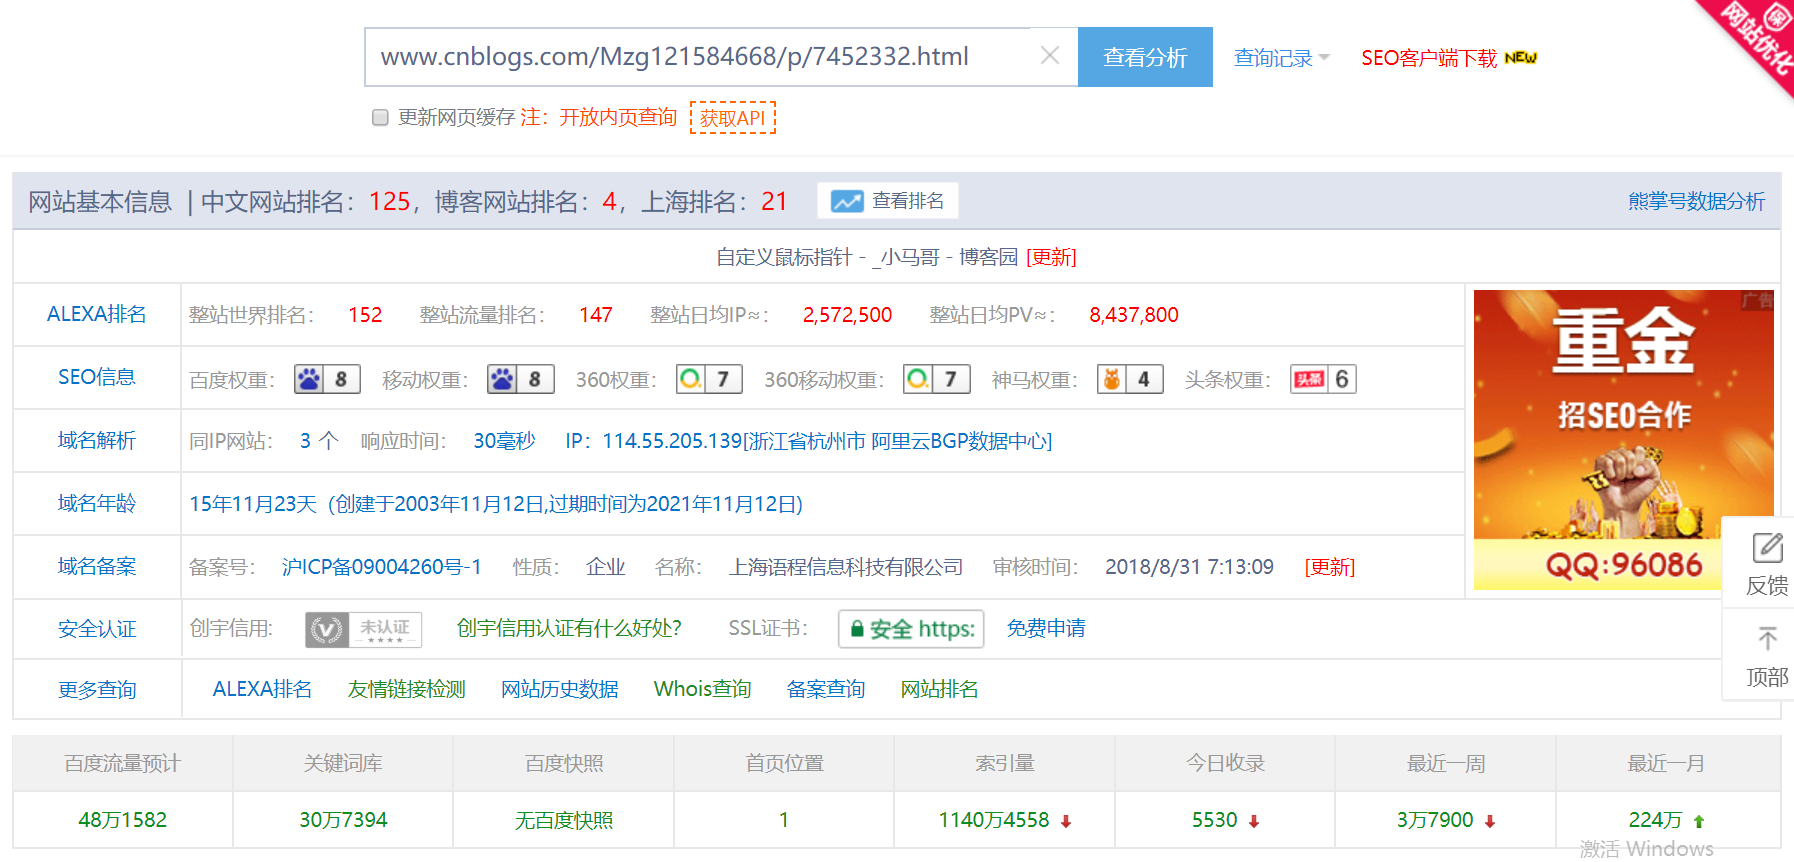This screenshot has width=1794, height=862.
Task: Click the red down arrow beside 1140万4558
Action: coord(1066,821)
